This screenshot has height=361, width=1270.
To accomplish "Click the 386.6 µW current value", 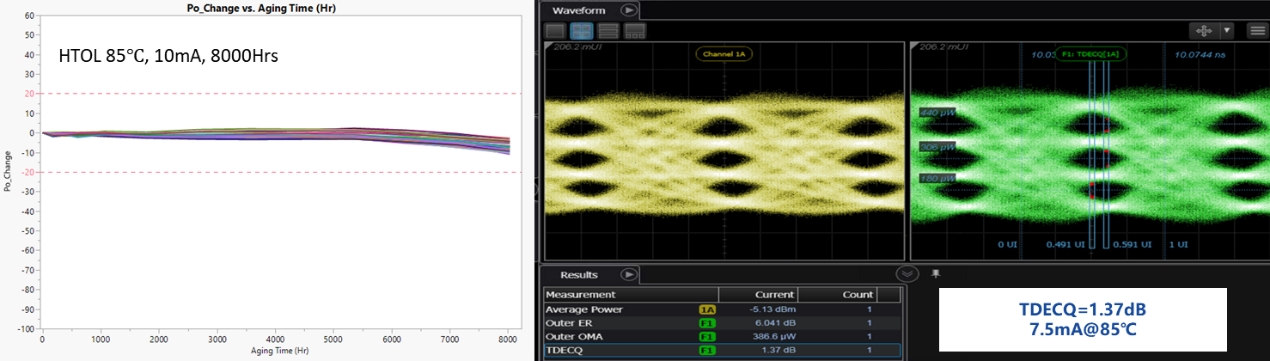I will tap(775, 337).
